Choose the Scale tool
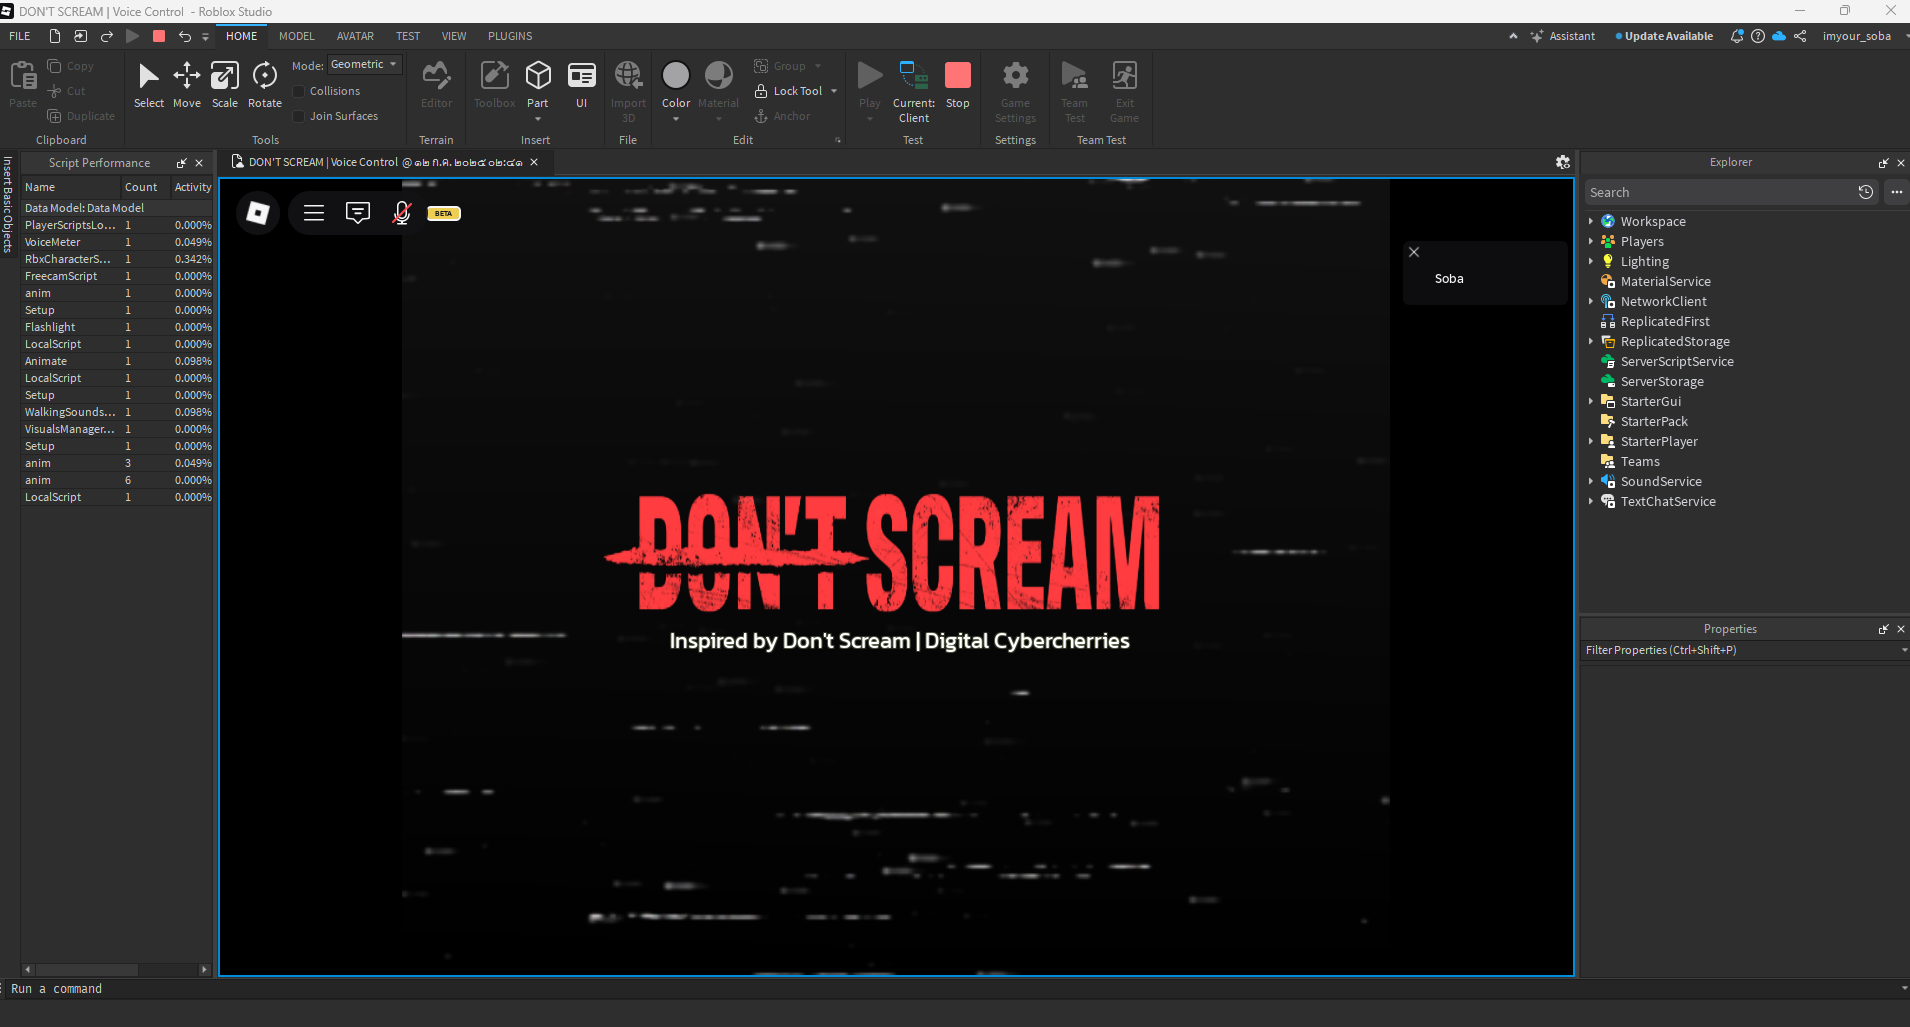The width and height of the screenshot is (1910, 1027). coord(225,85)
